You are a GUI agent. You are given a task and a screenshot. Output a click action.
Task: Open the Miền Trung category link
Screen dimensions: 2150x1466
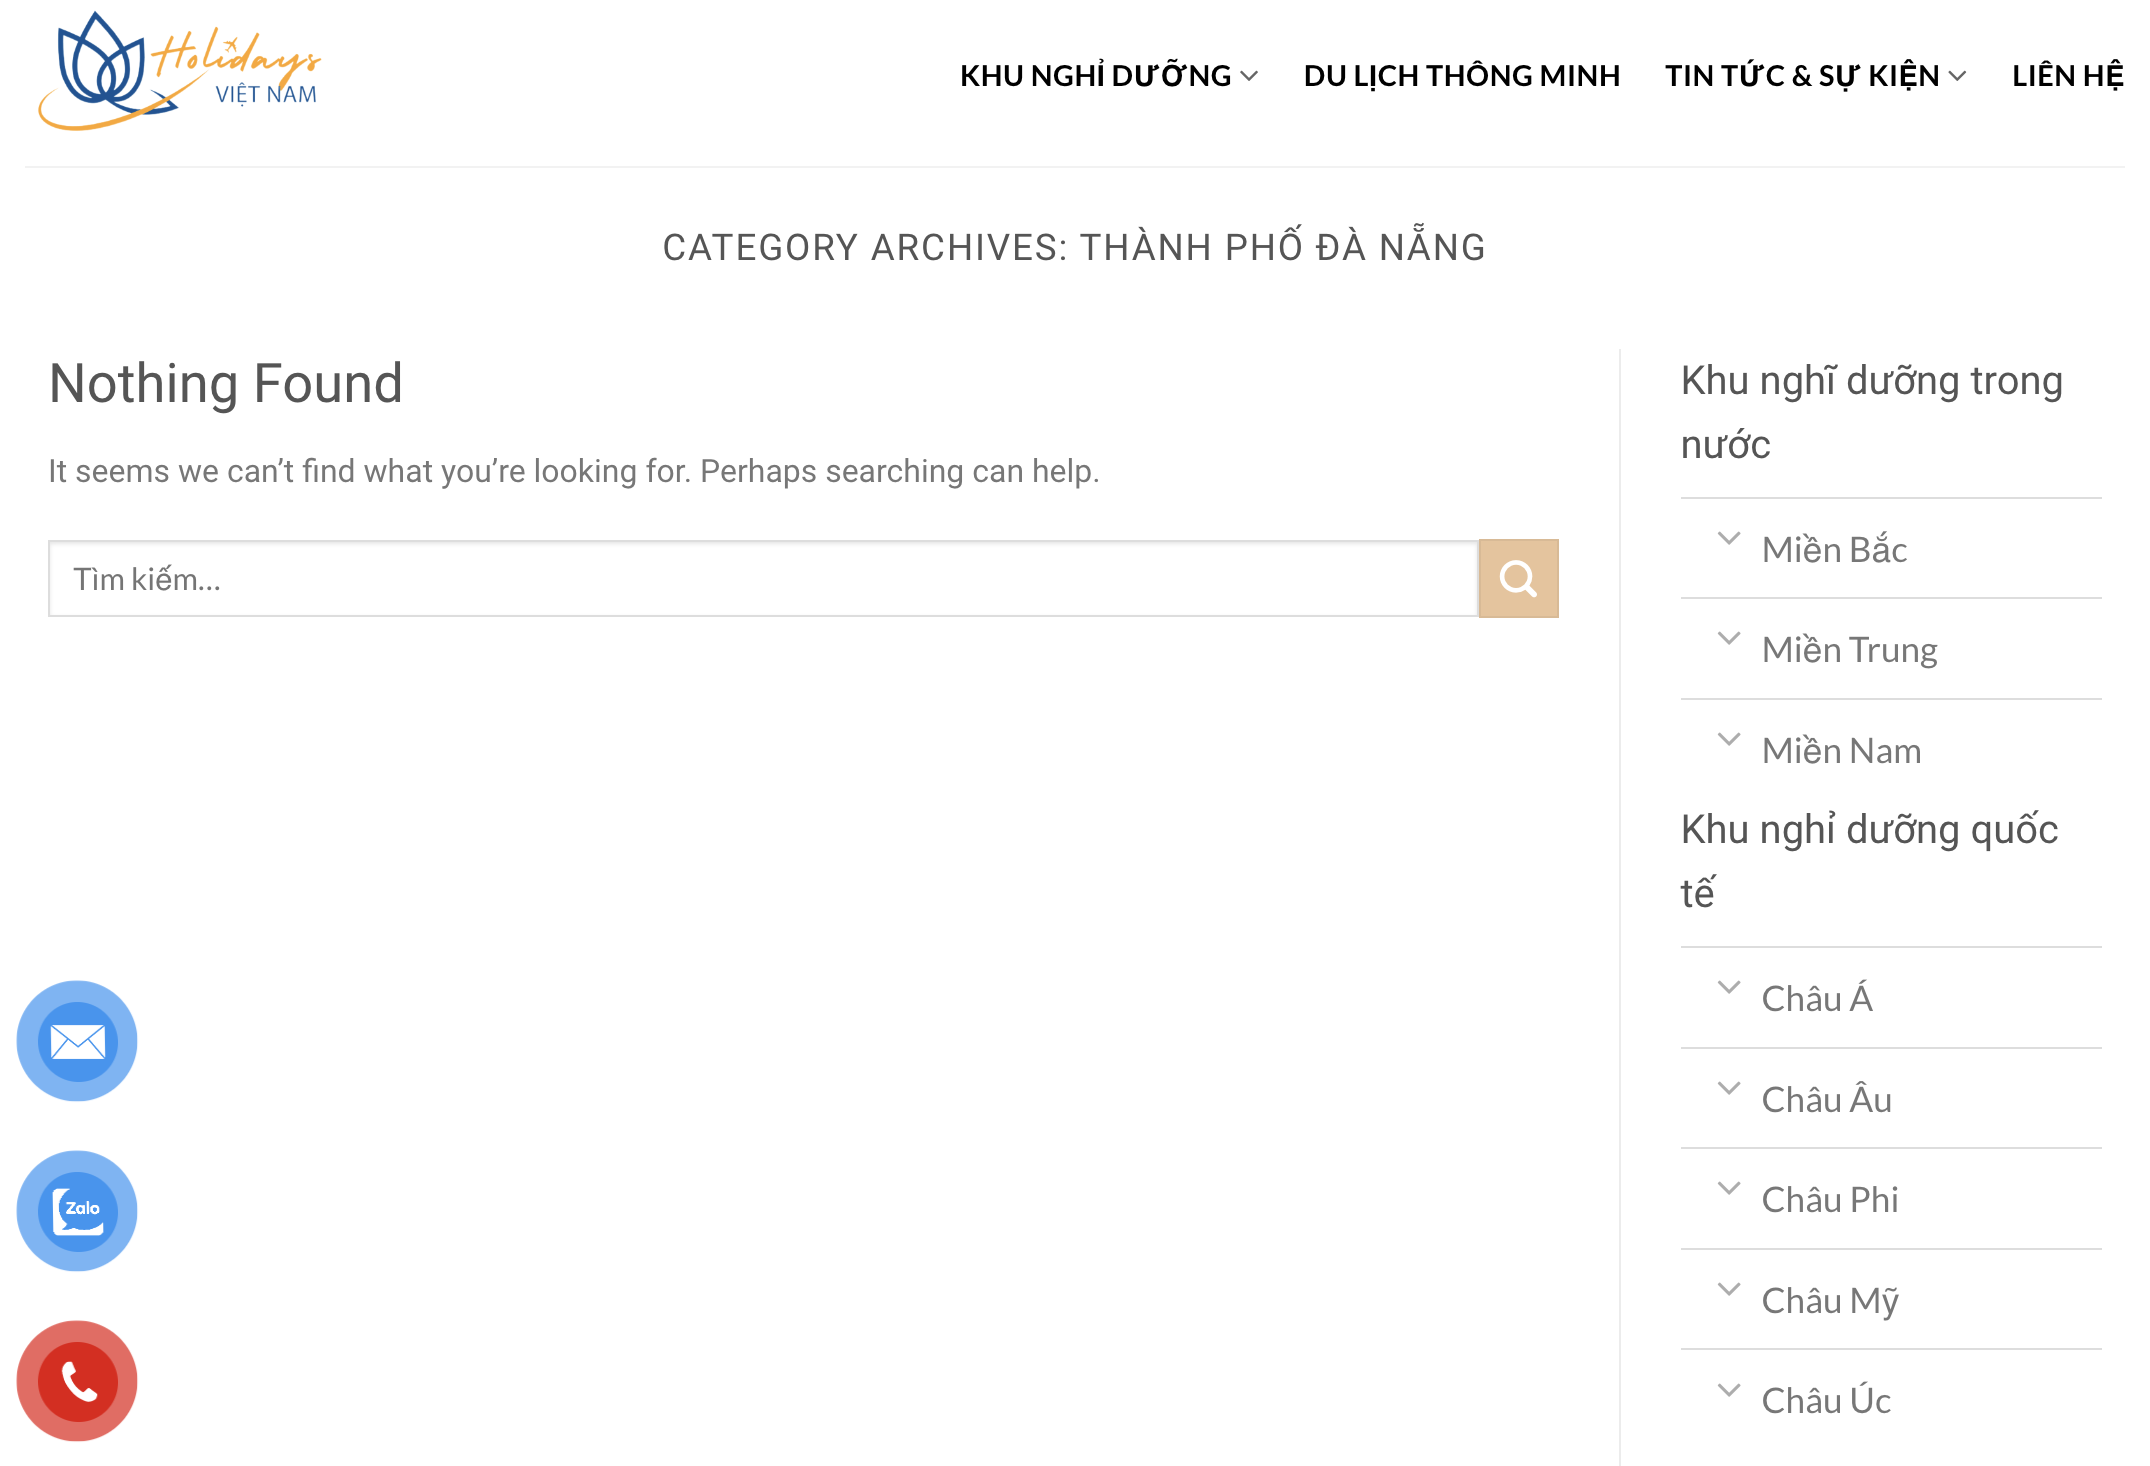point(1849,650)
